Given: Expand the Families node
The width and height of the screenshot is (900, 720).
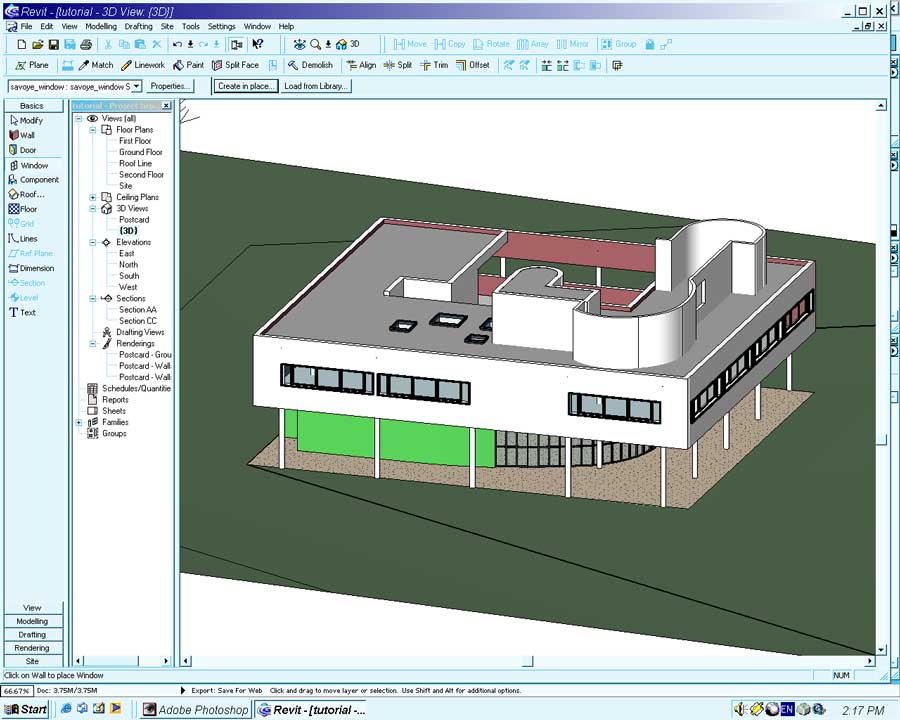Looking at the screenshot, I should (79, 422).
